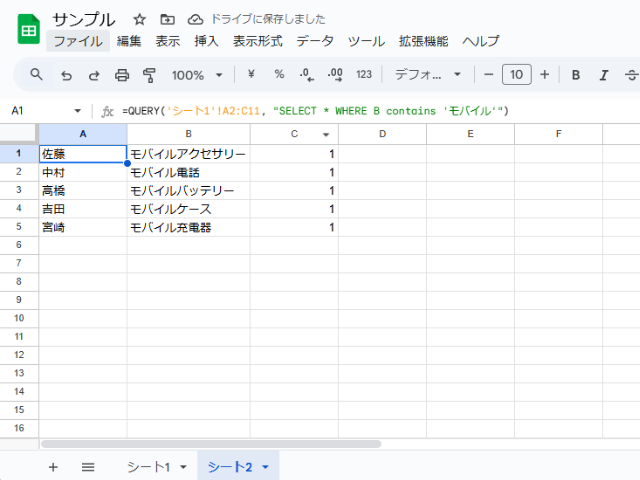Open the ツール menu
Screen dimensions: 640x480
(x=366, y=41)
